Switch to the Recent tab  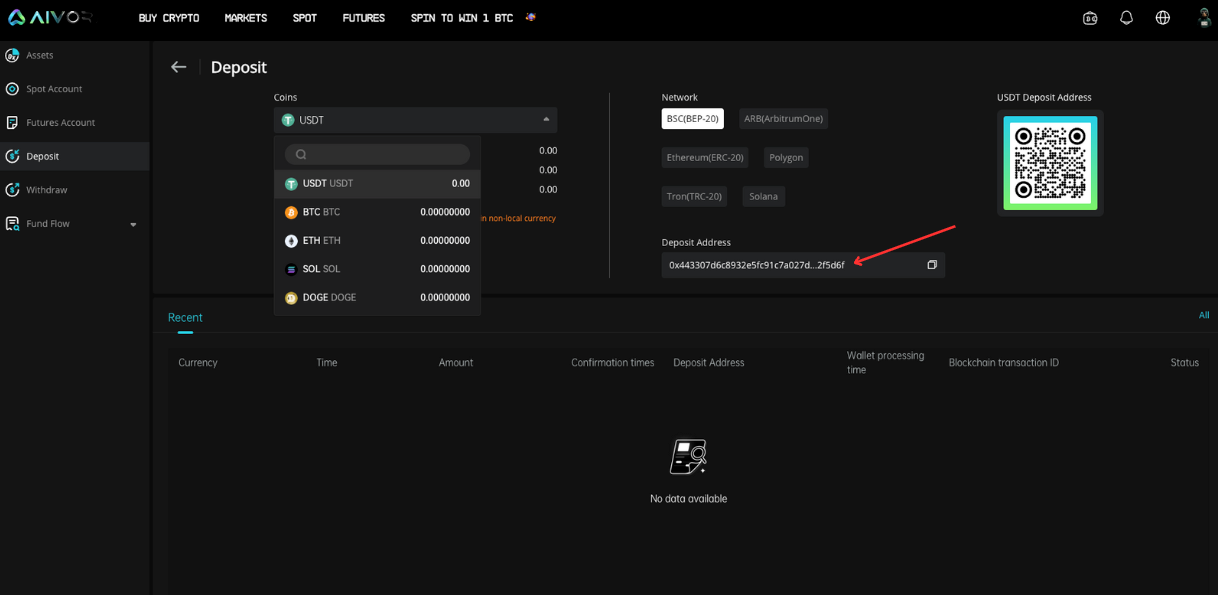(x=185, y=318)
